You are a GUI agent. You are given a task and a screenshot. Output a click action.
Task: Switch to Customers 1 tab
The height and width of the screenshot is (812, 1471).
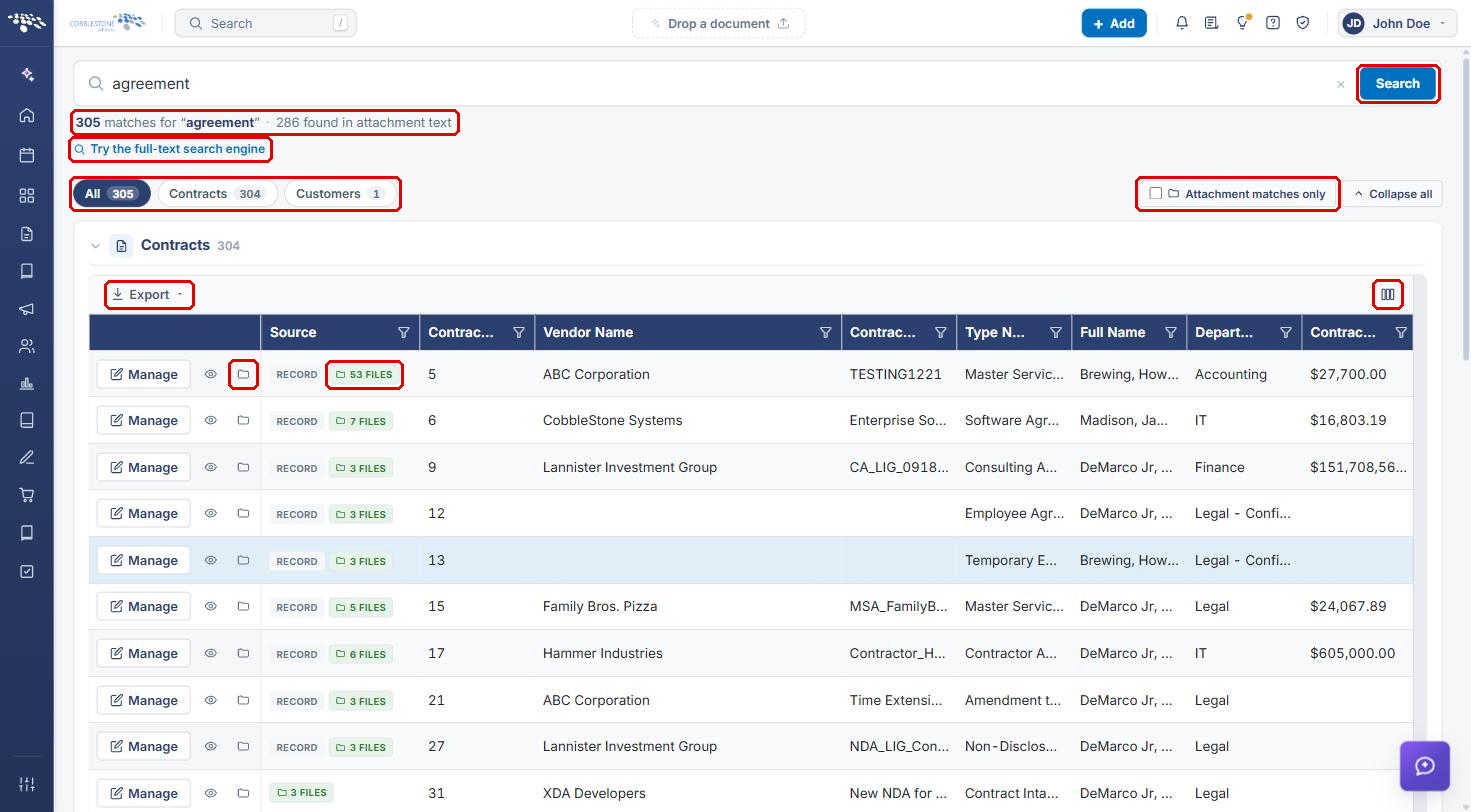[340, 194]
